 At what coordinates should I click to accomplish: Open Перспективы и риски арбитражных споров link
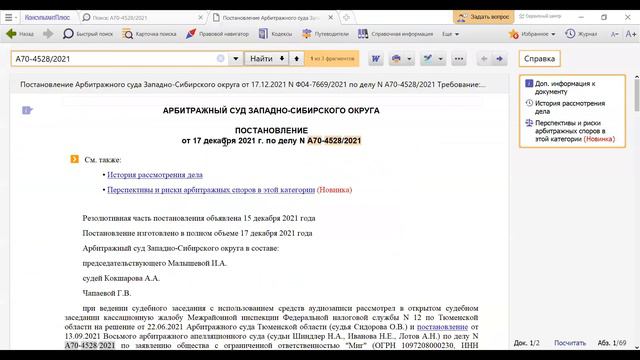pos(211,190)
